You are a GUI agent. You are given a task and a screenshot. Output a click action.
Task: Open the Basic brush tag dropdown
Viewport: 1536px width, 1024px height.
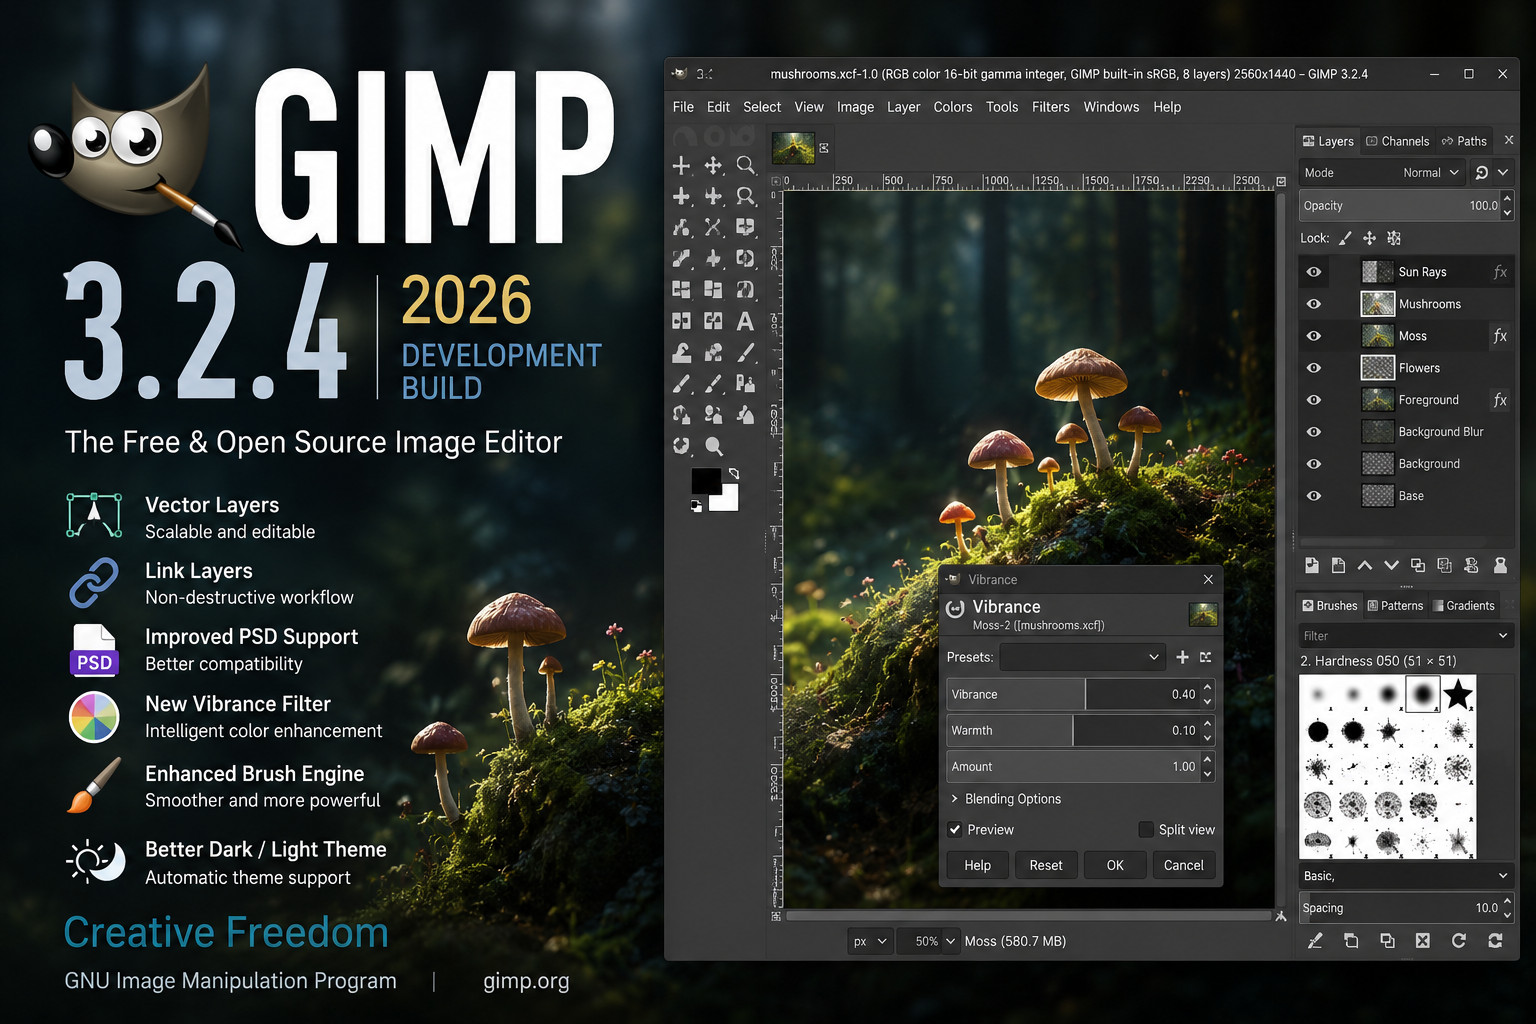(1405, 875)
